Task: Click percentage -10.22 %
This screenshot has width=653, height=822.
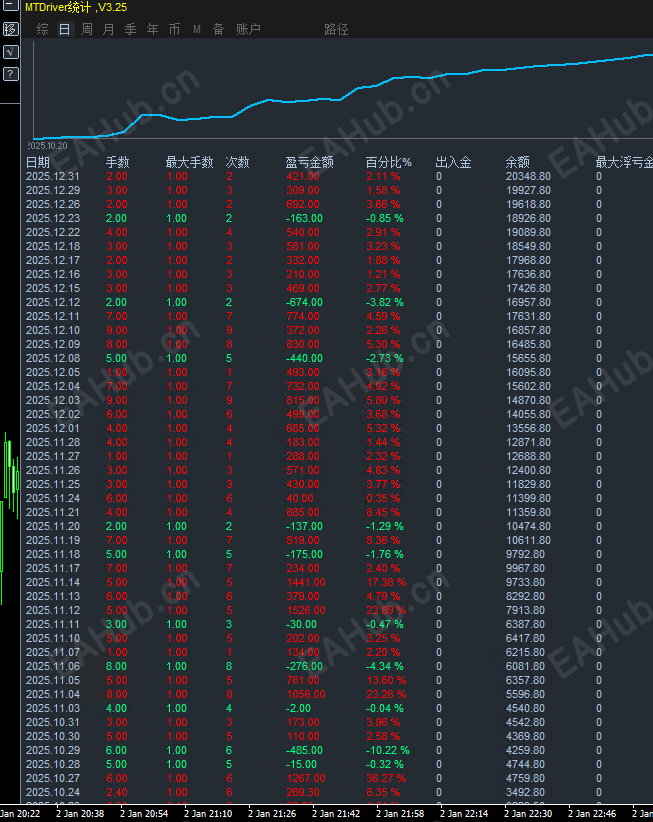Action: 387,750
